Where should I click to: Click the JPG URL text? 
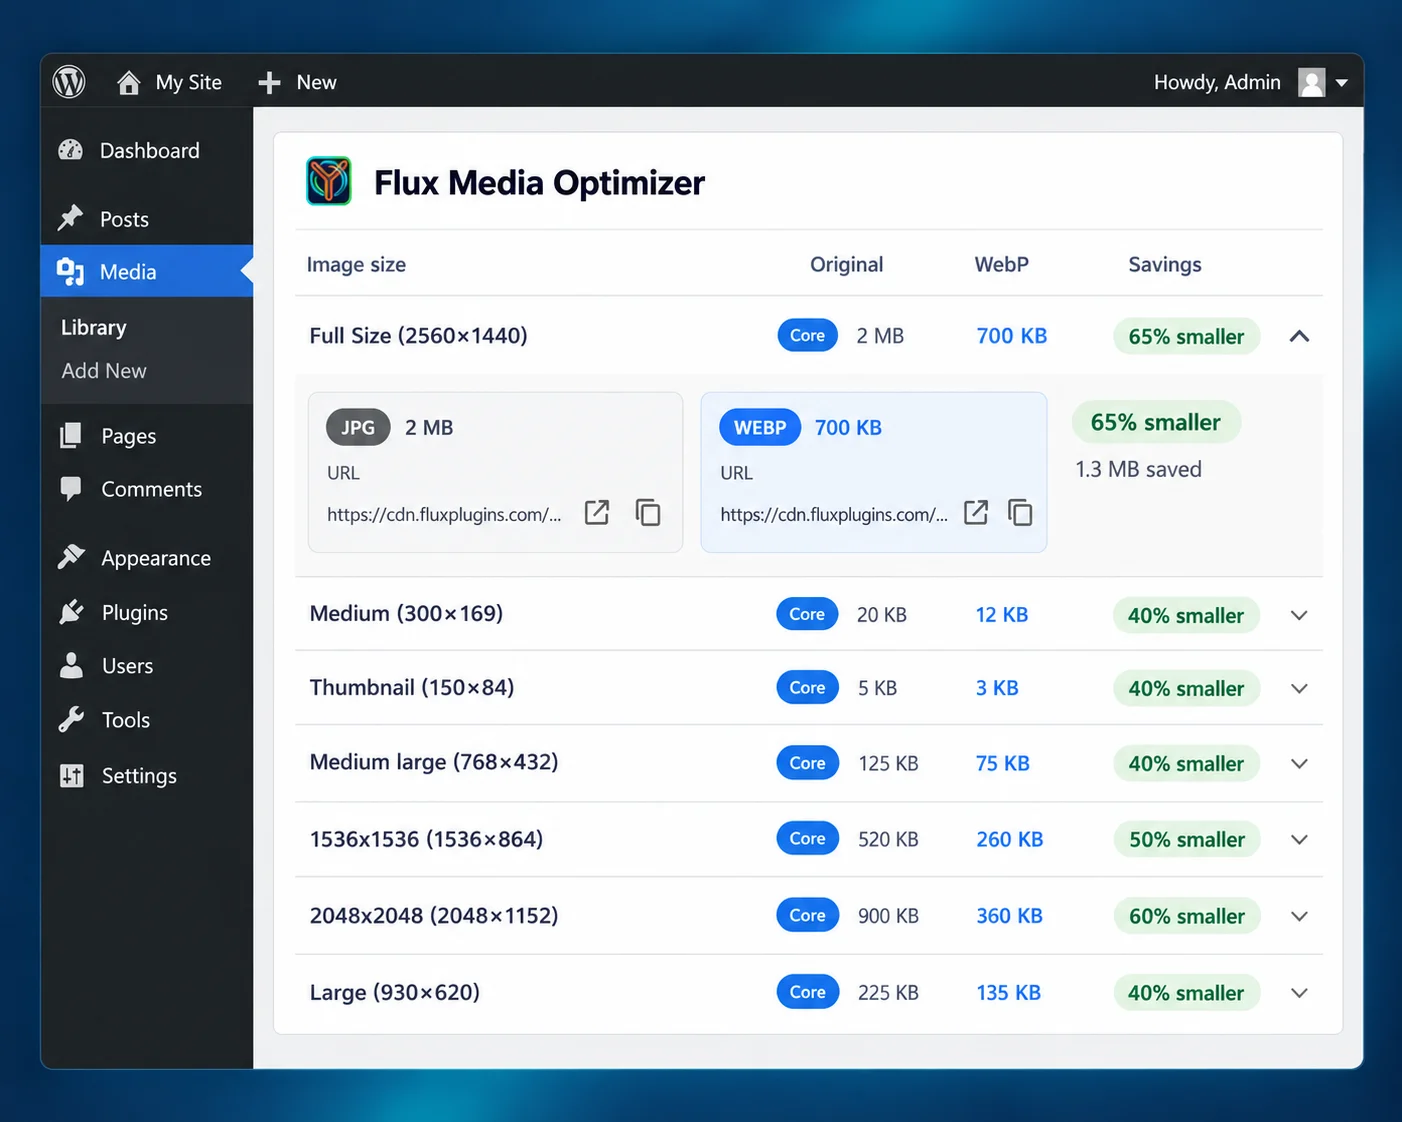click(444, 514)
